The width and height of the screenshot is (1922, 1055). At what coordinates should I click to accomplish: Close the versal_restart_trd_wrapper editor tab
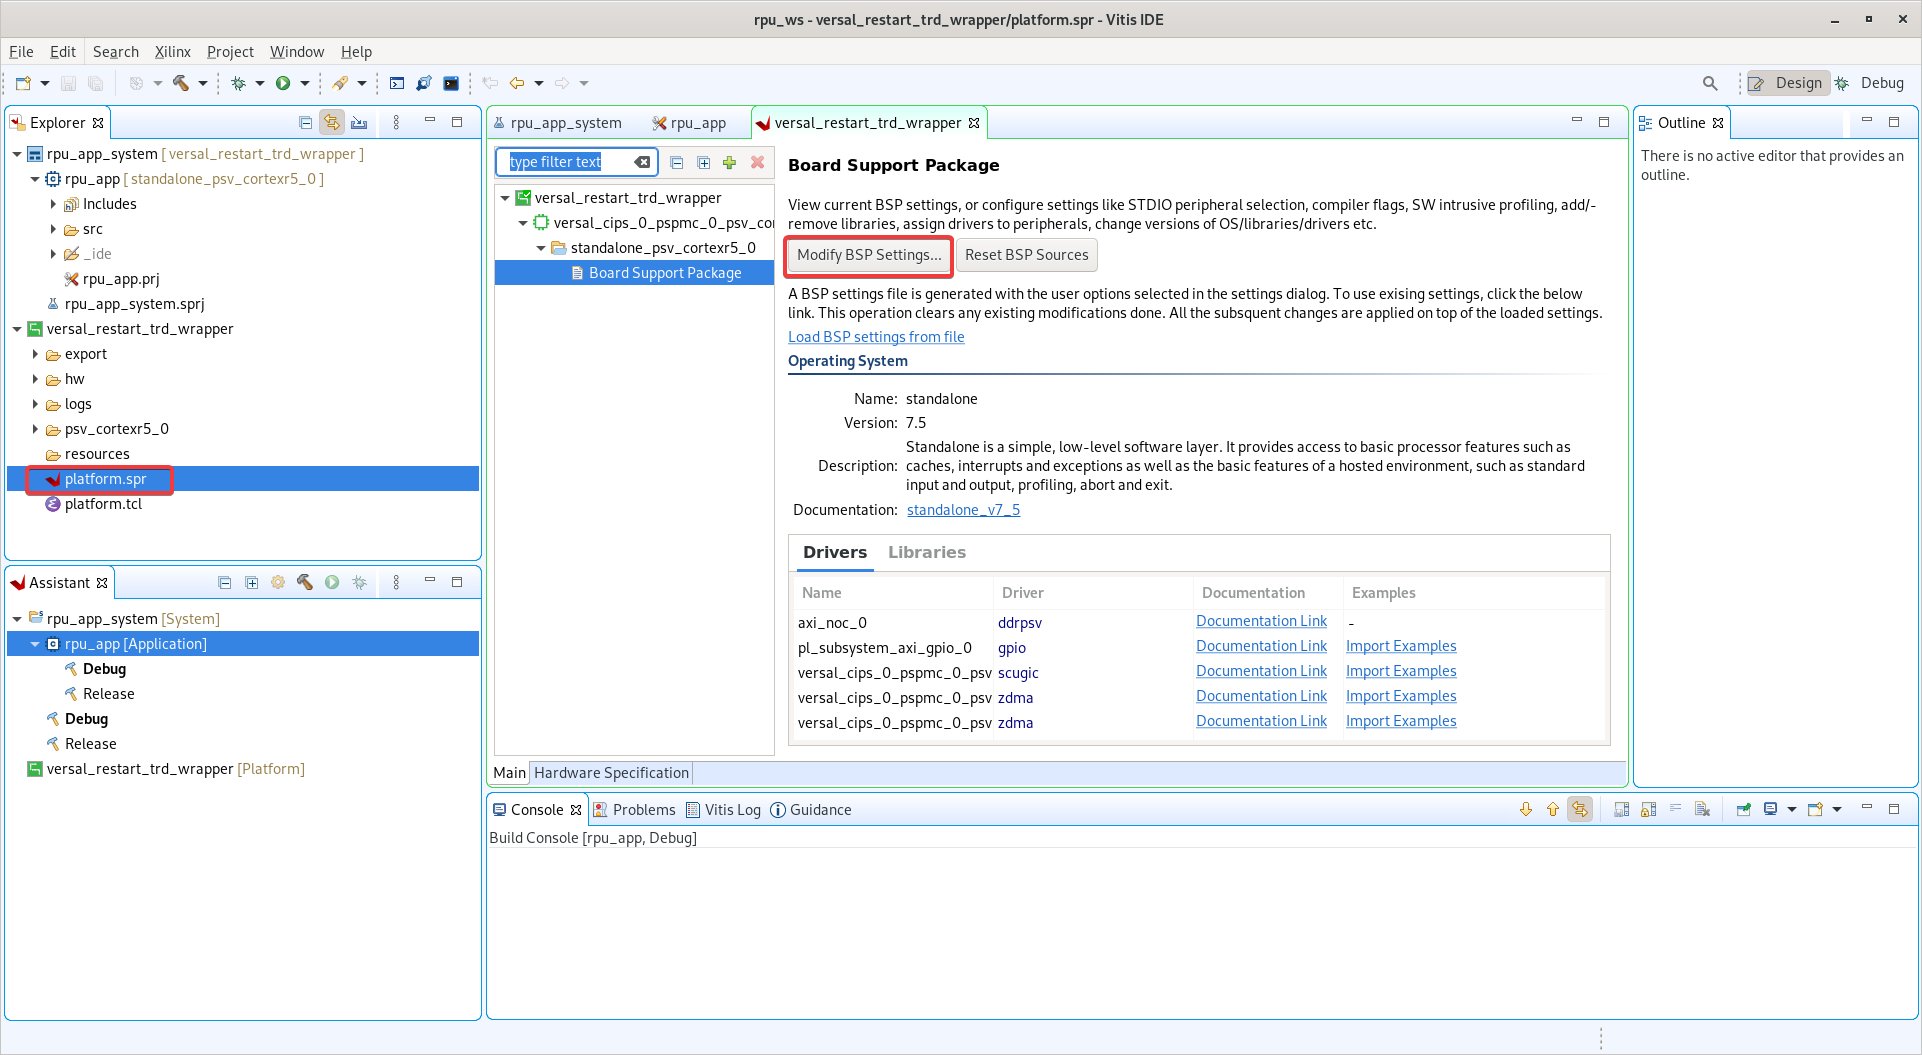click(x=974, y=123)
